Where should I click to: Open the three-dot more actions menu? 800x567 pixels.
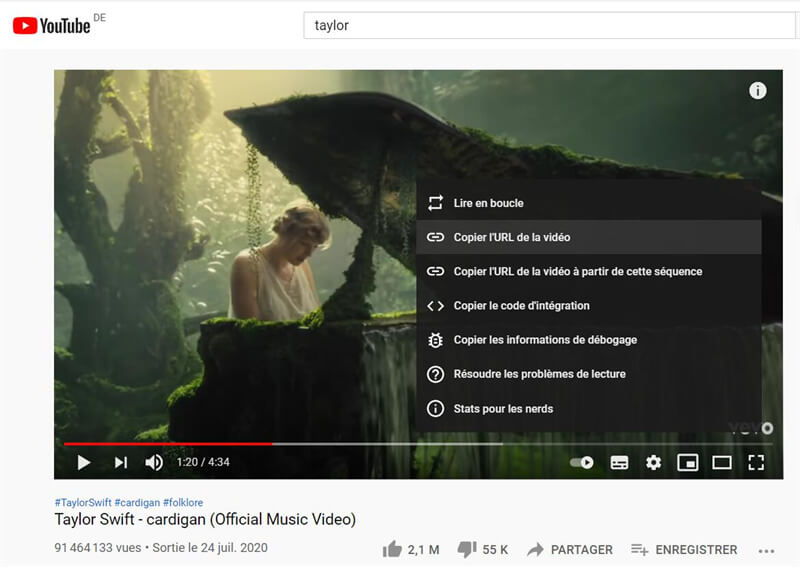[x=766, y=551]
